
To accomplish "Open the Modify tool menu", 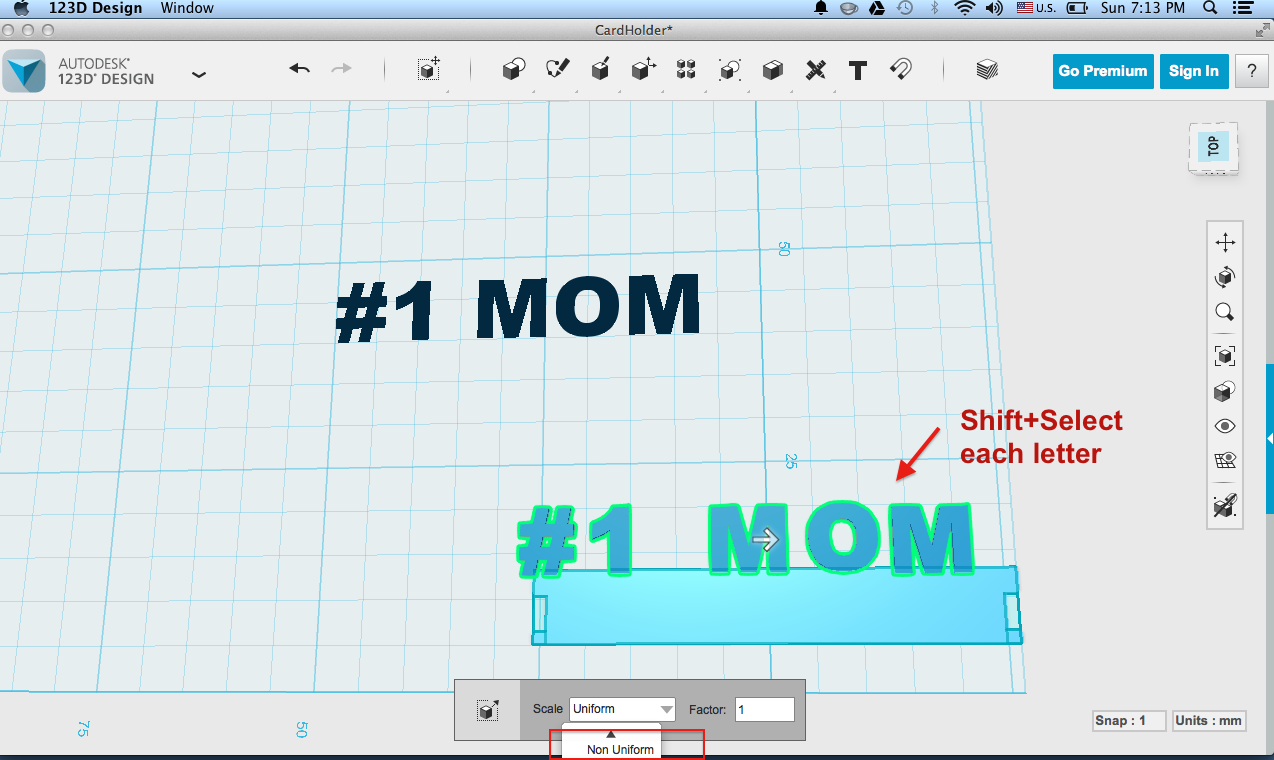I will 643,70.
